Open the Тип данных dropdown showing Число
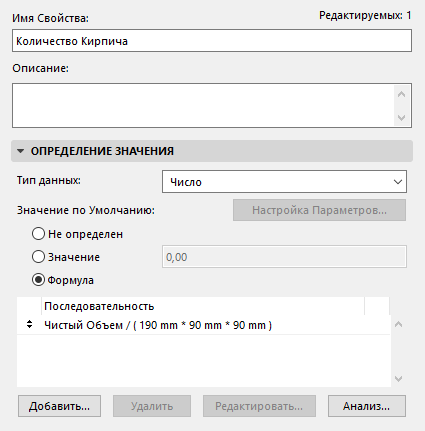This screenshot has height=431, width=425. [284, 182]
